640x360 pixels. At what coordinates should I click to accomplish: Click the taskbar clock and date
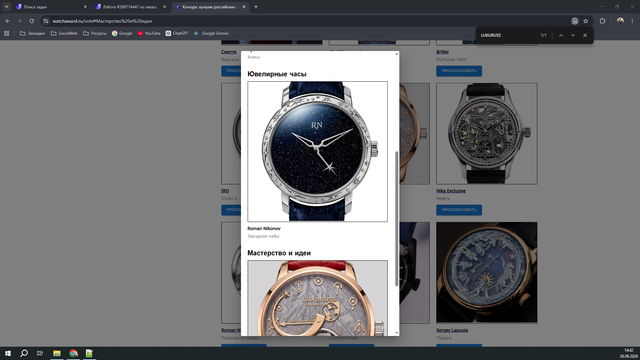click(629, 353)
